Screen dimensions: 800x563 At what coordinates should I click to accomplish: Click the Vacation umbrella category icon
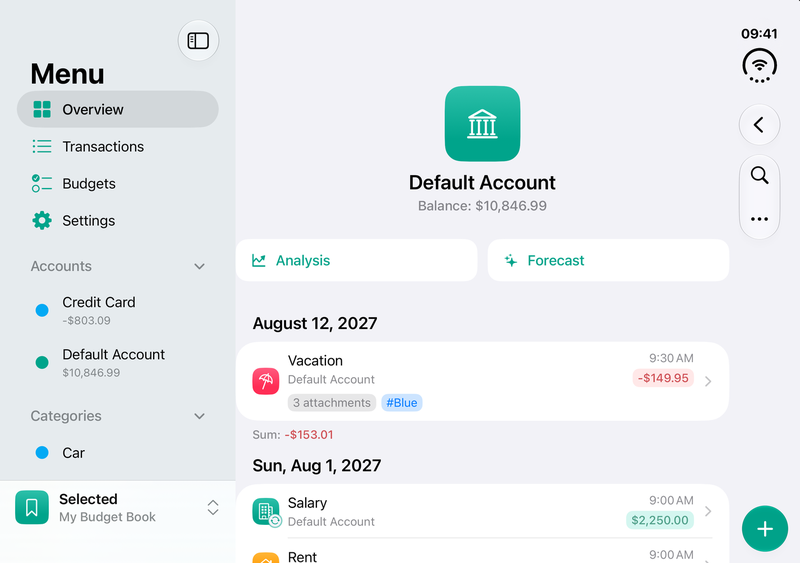266,381
